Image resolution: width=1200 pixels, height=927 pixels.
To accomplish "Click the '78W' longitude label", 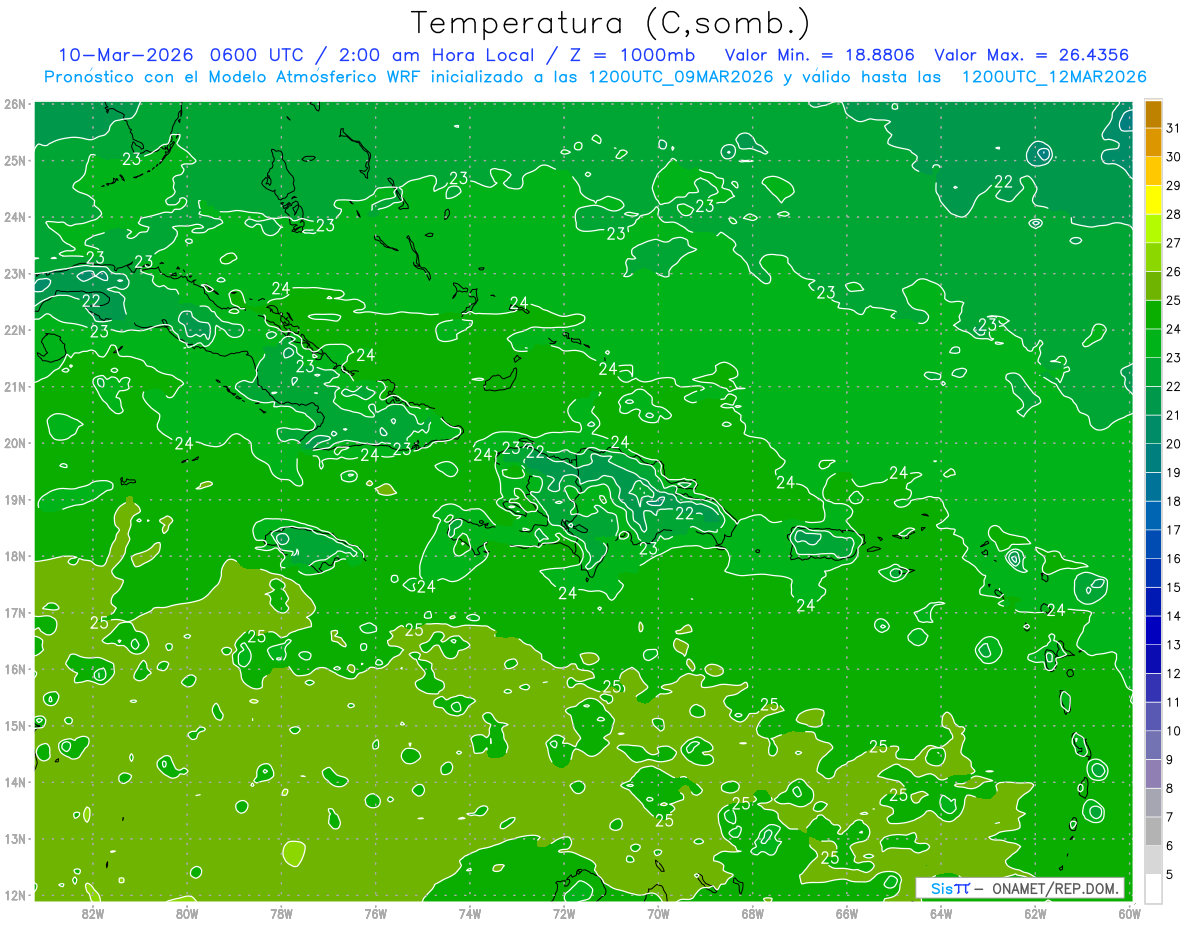I will (x=281, y=913).
